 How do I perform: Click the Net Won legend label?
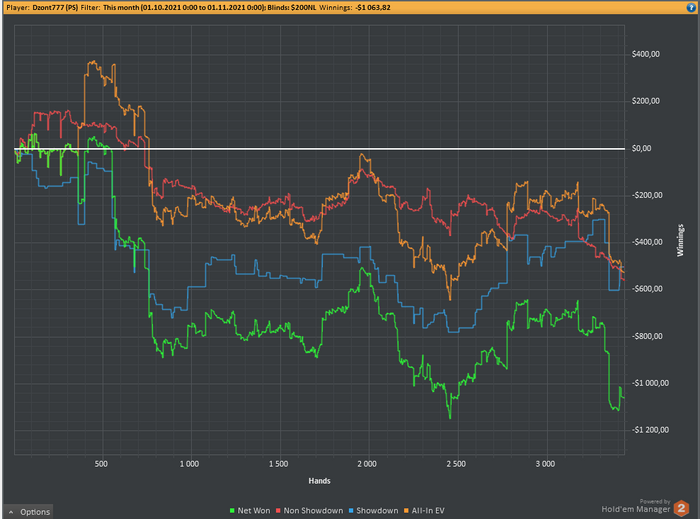pyautogui.click(x=254, y=511)
